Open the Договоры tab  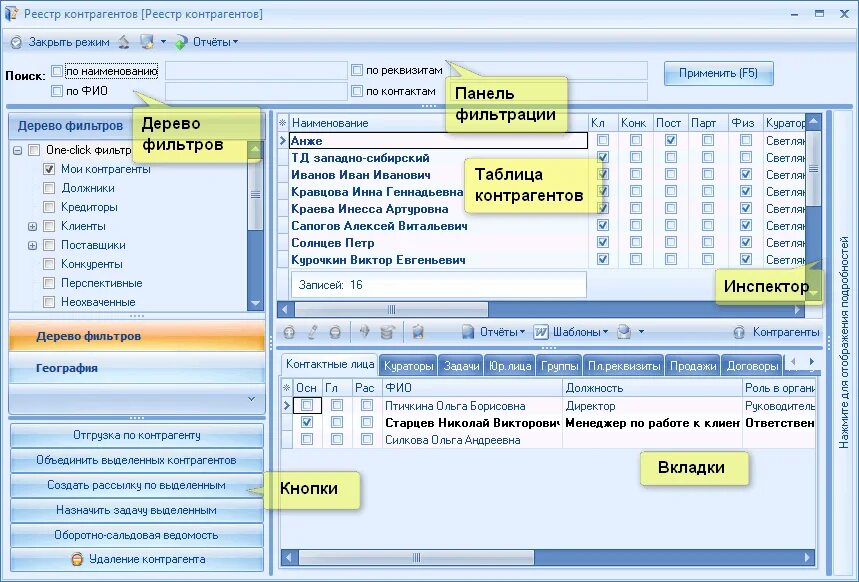(x=752, y=365)
